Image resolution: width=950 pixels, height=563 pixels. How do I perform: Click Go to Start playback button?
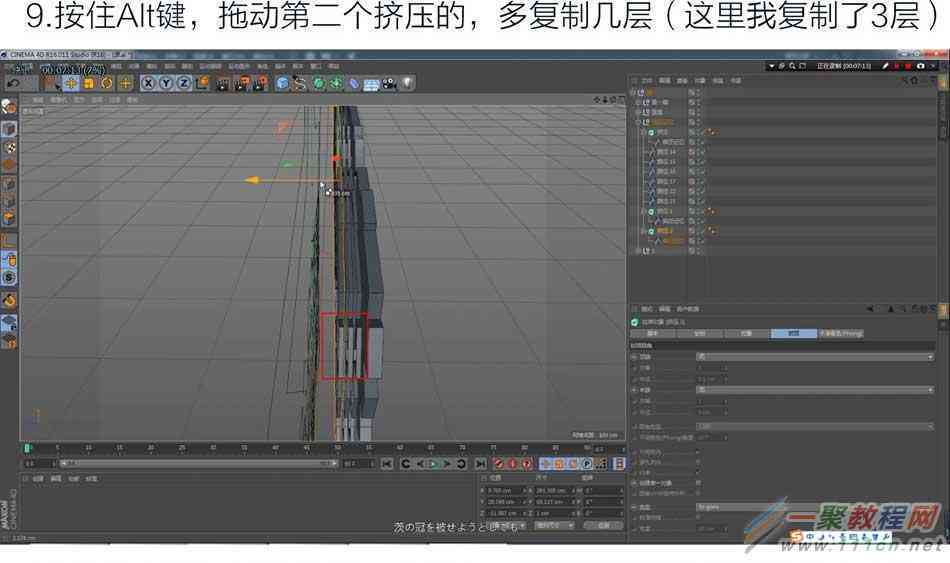(387, 464)
